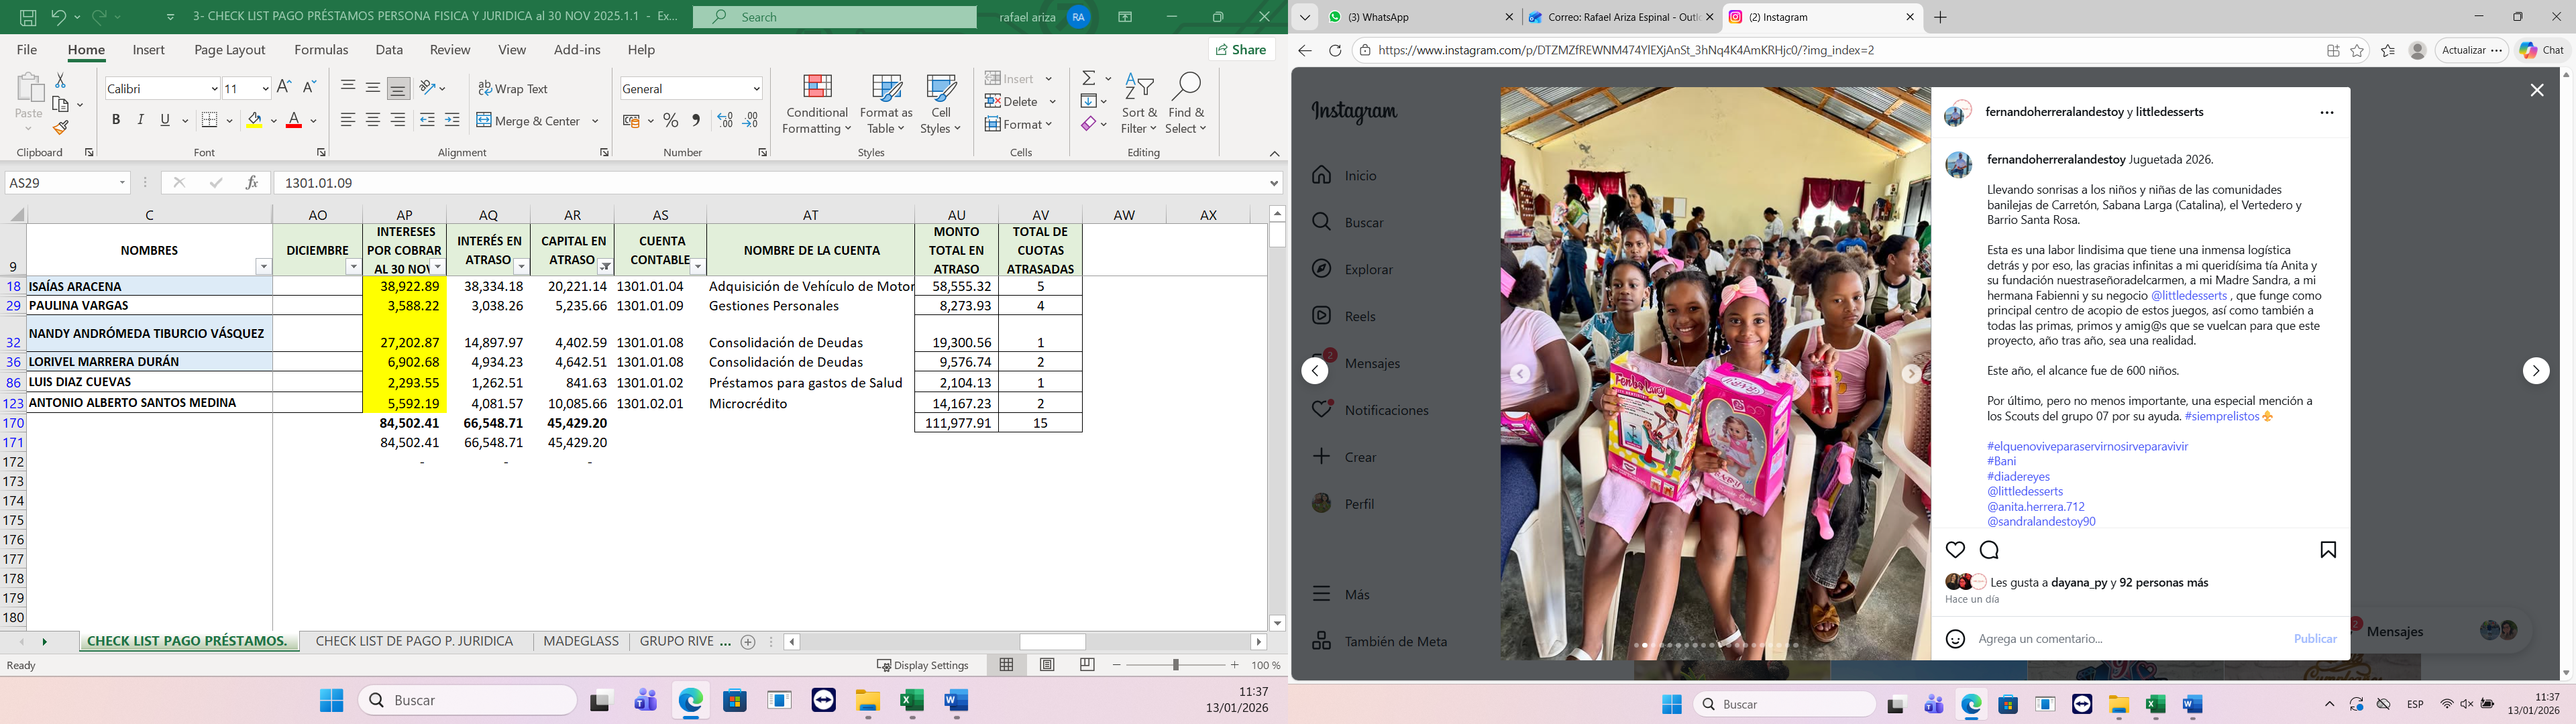Screen dimensions: 2576x724
Task: Insert a function using the fx icon
Action: click(252, 183)
